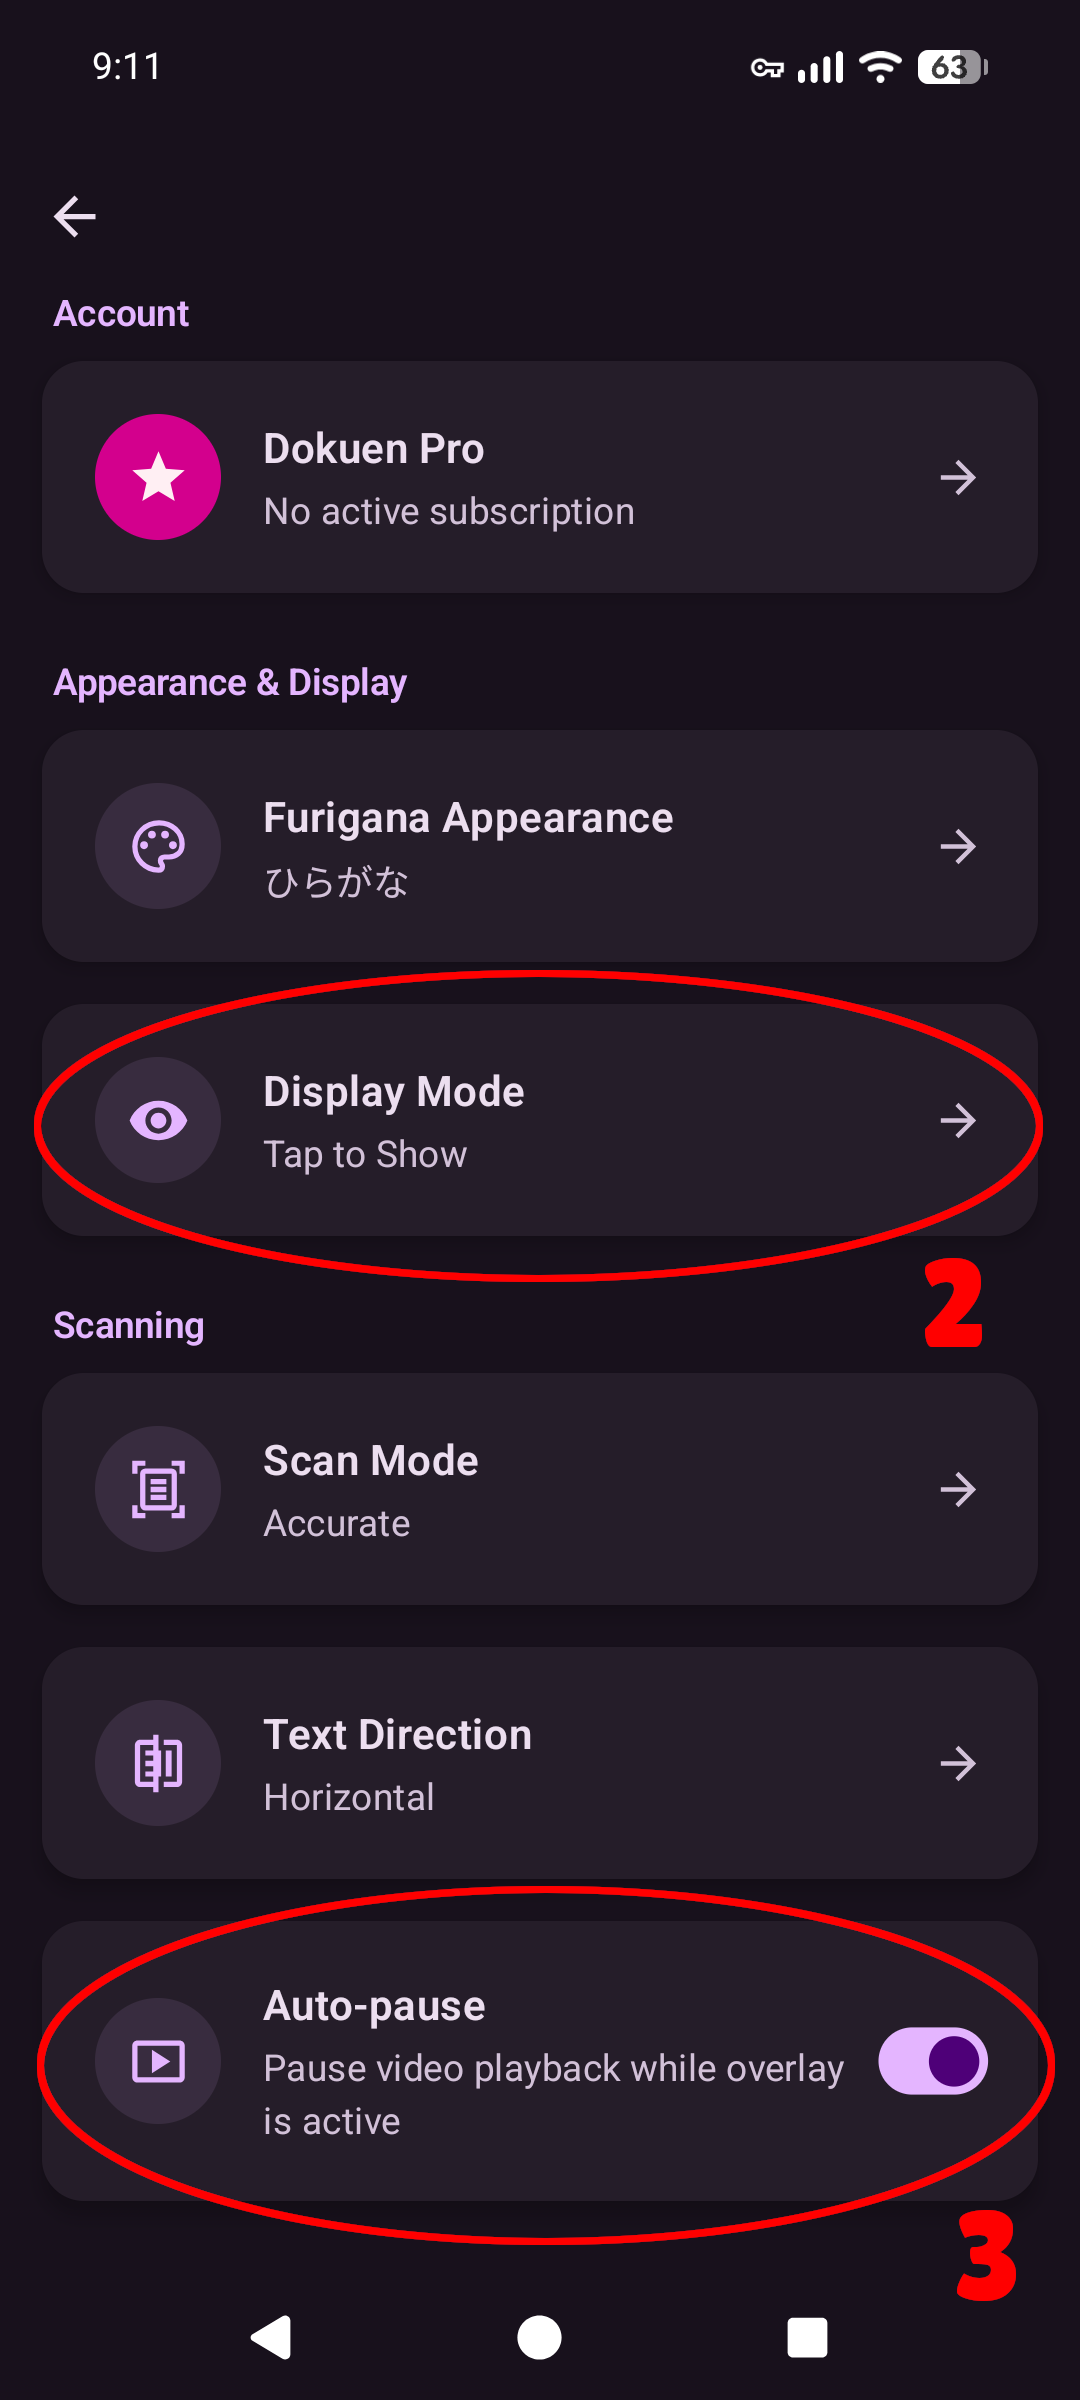Viewport: 1080px width, 2400px height.
Task: Select the Scan Mode setting title
Action: [371, 1461]
